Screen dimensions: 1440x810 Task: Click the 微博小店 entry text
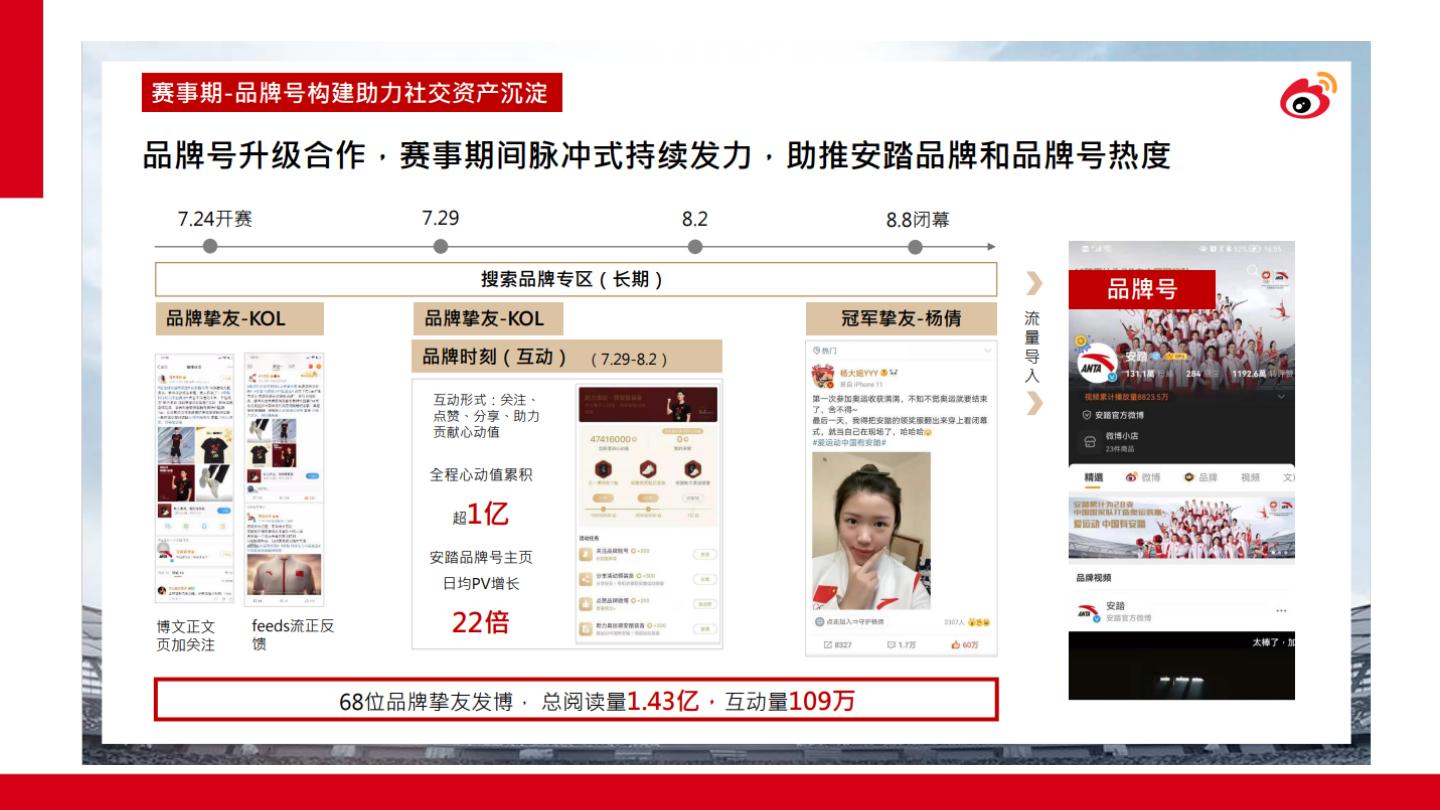coord(1121,436)
